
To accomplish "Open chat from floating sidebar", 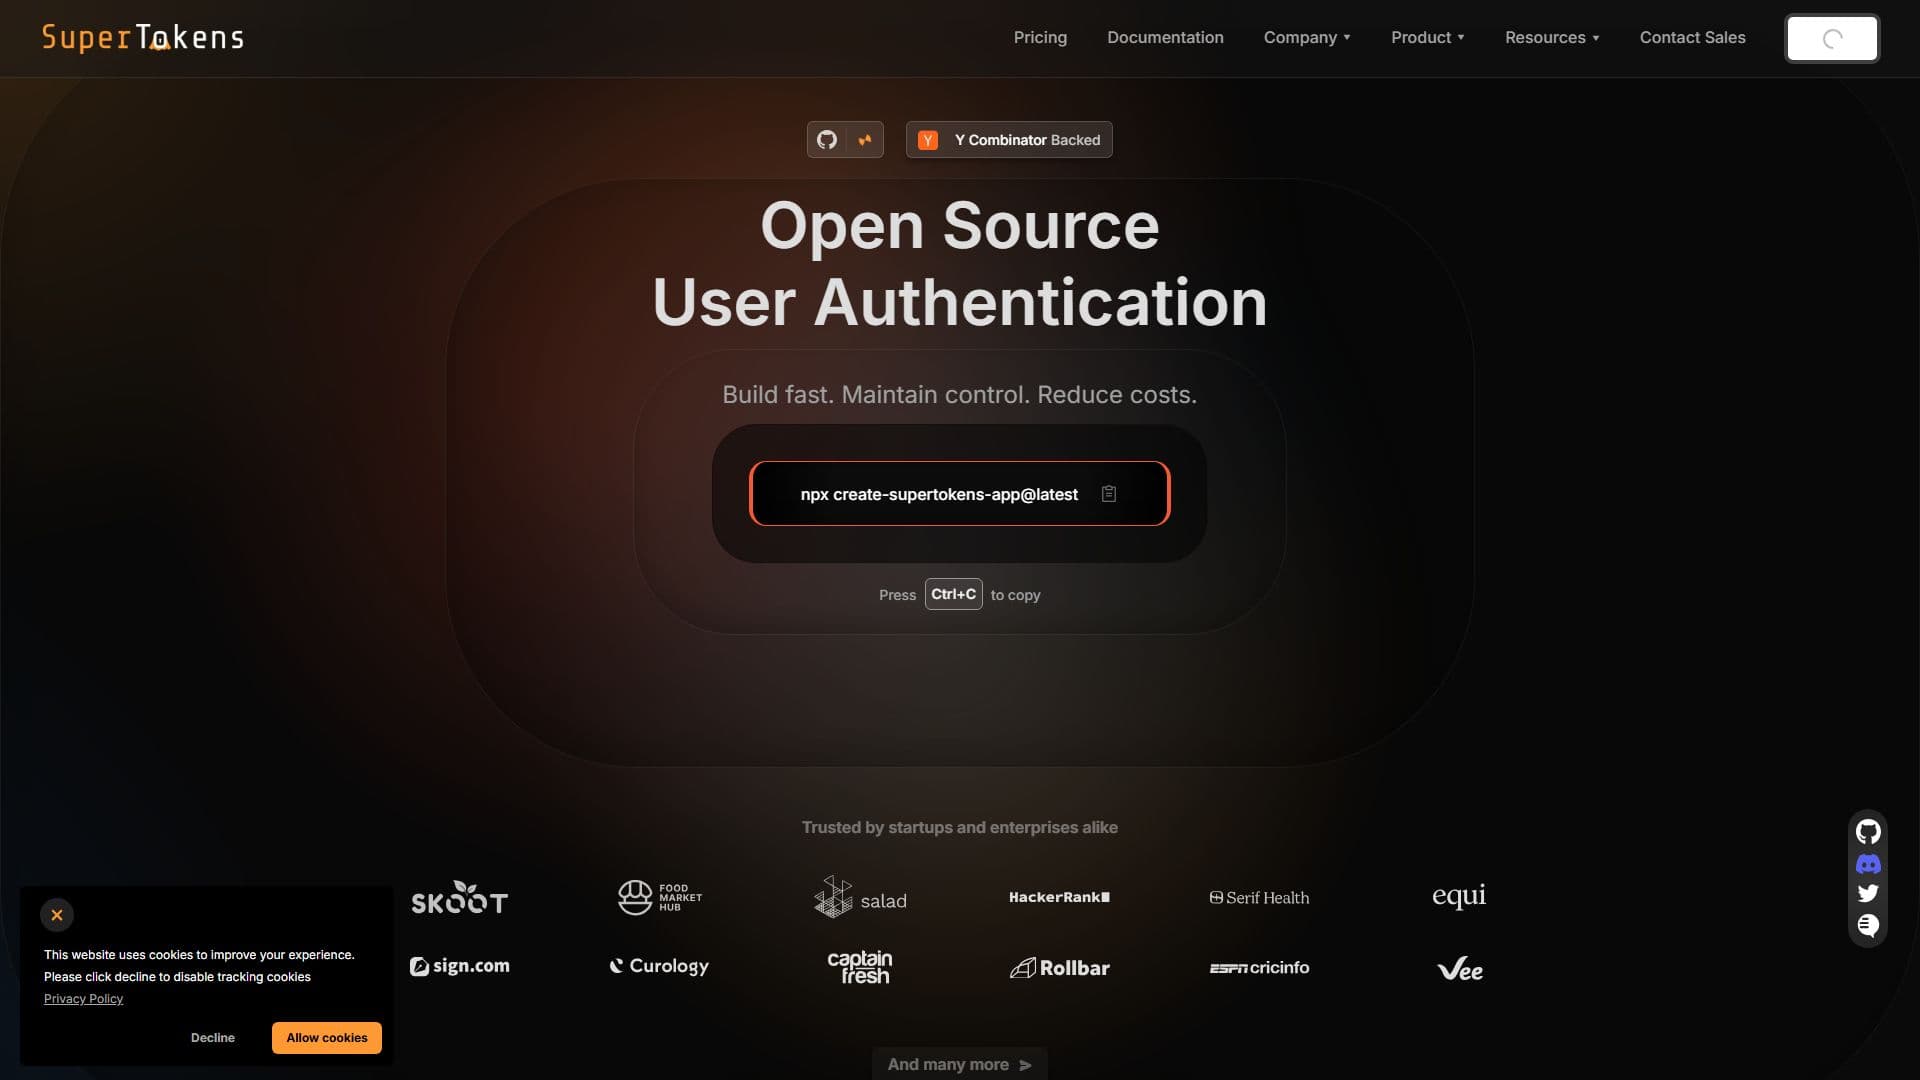I will click(x=1868, y=926).
